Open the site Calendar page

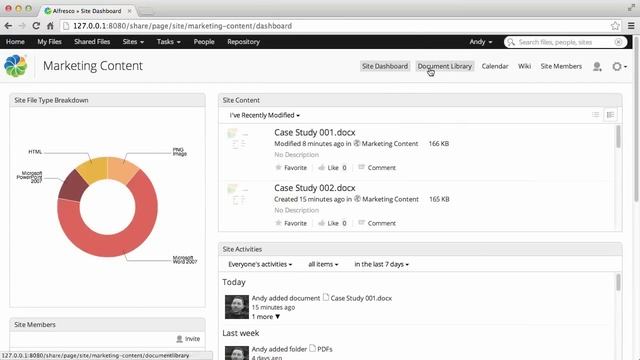(495, 66)
